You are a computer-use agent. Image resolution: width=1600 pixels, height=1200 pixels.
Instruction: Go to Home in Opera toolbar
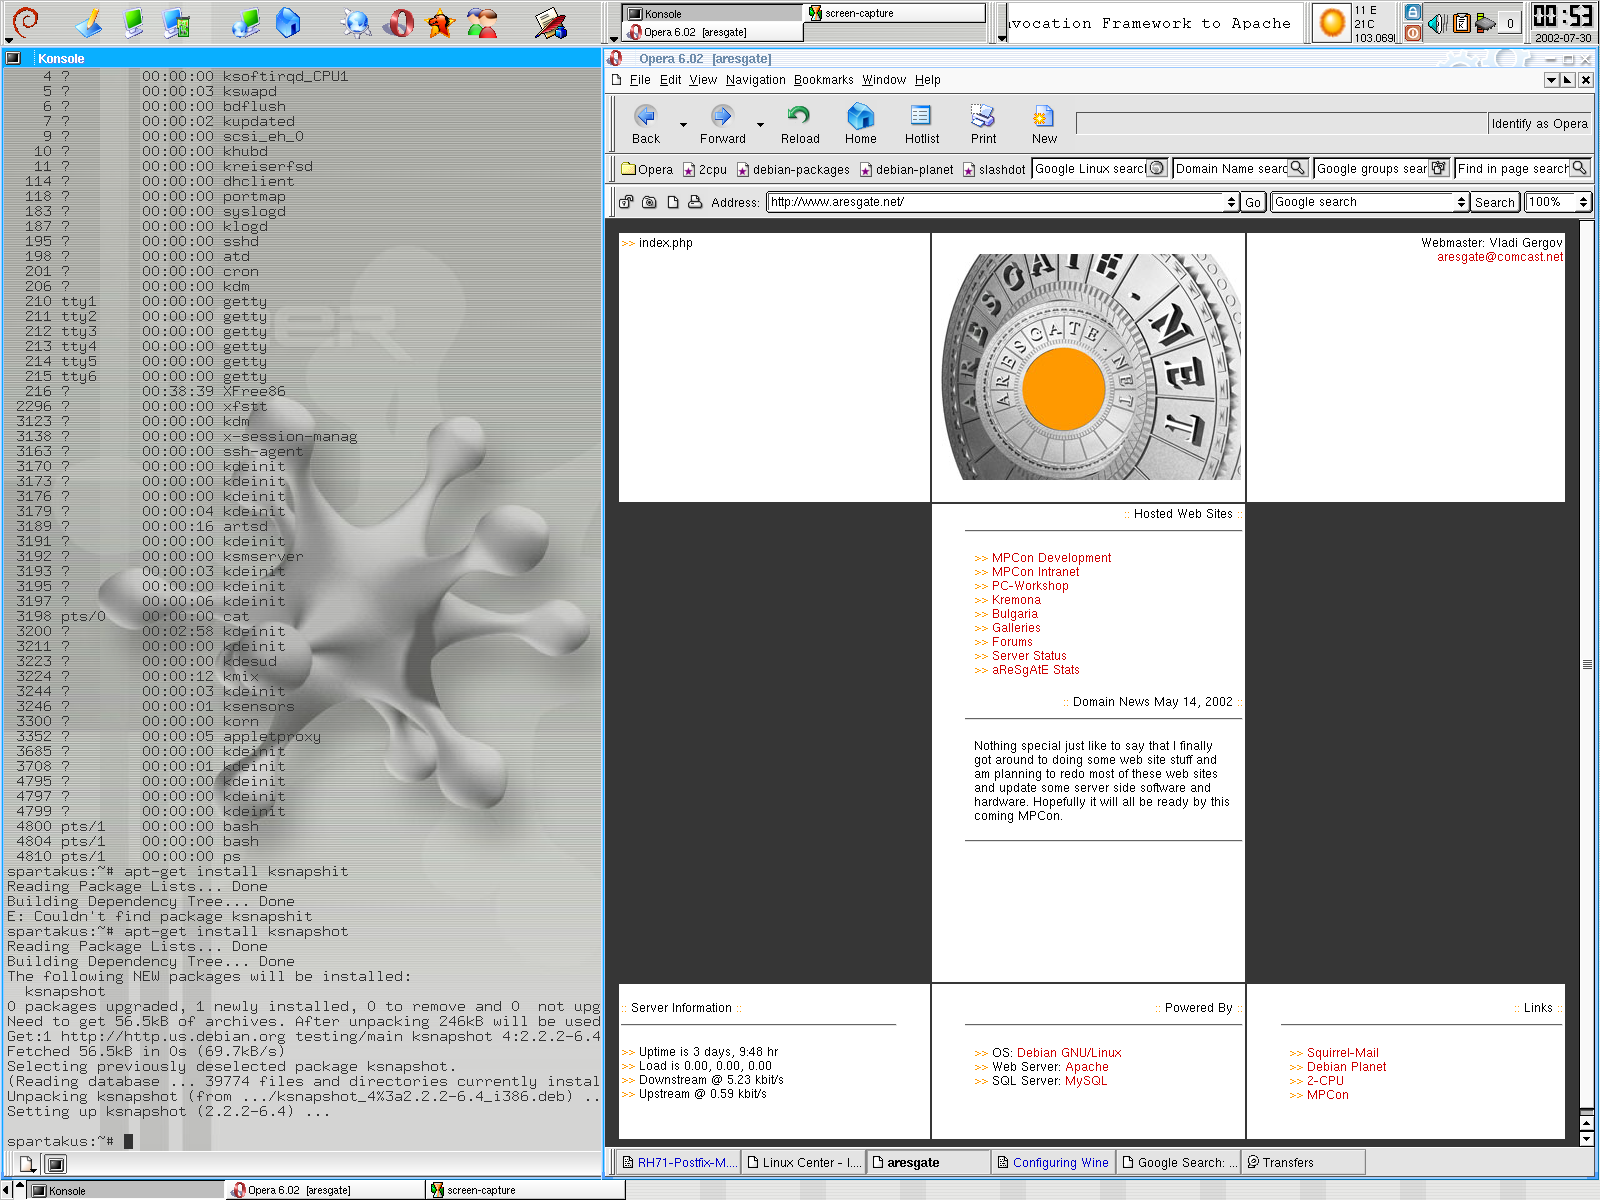click(x=860, y=125)
